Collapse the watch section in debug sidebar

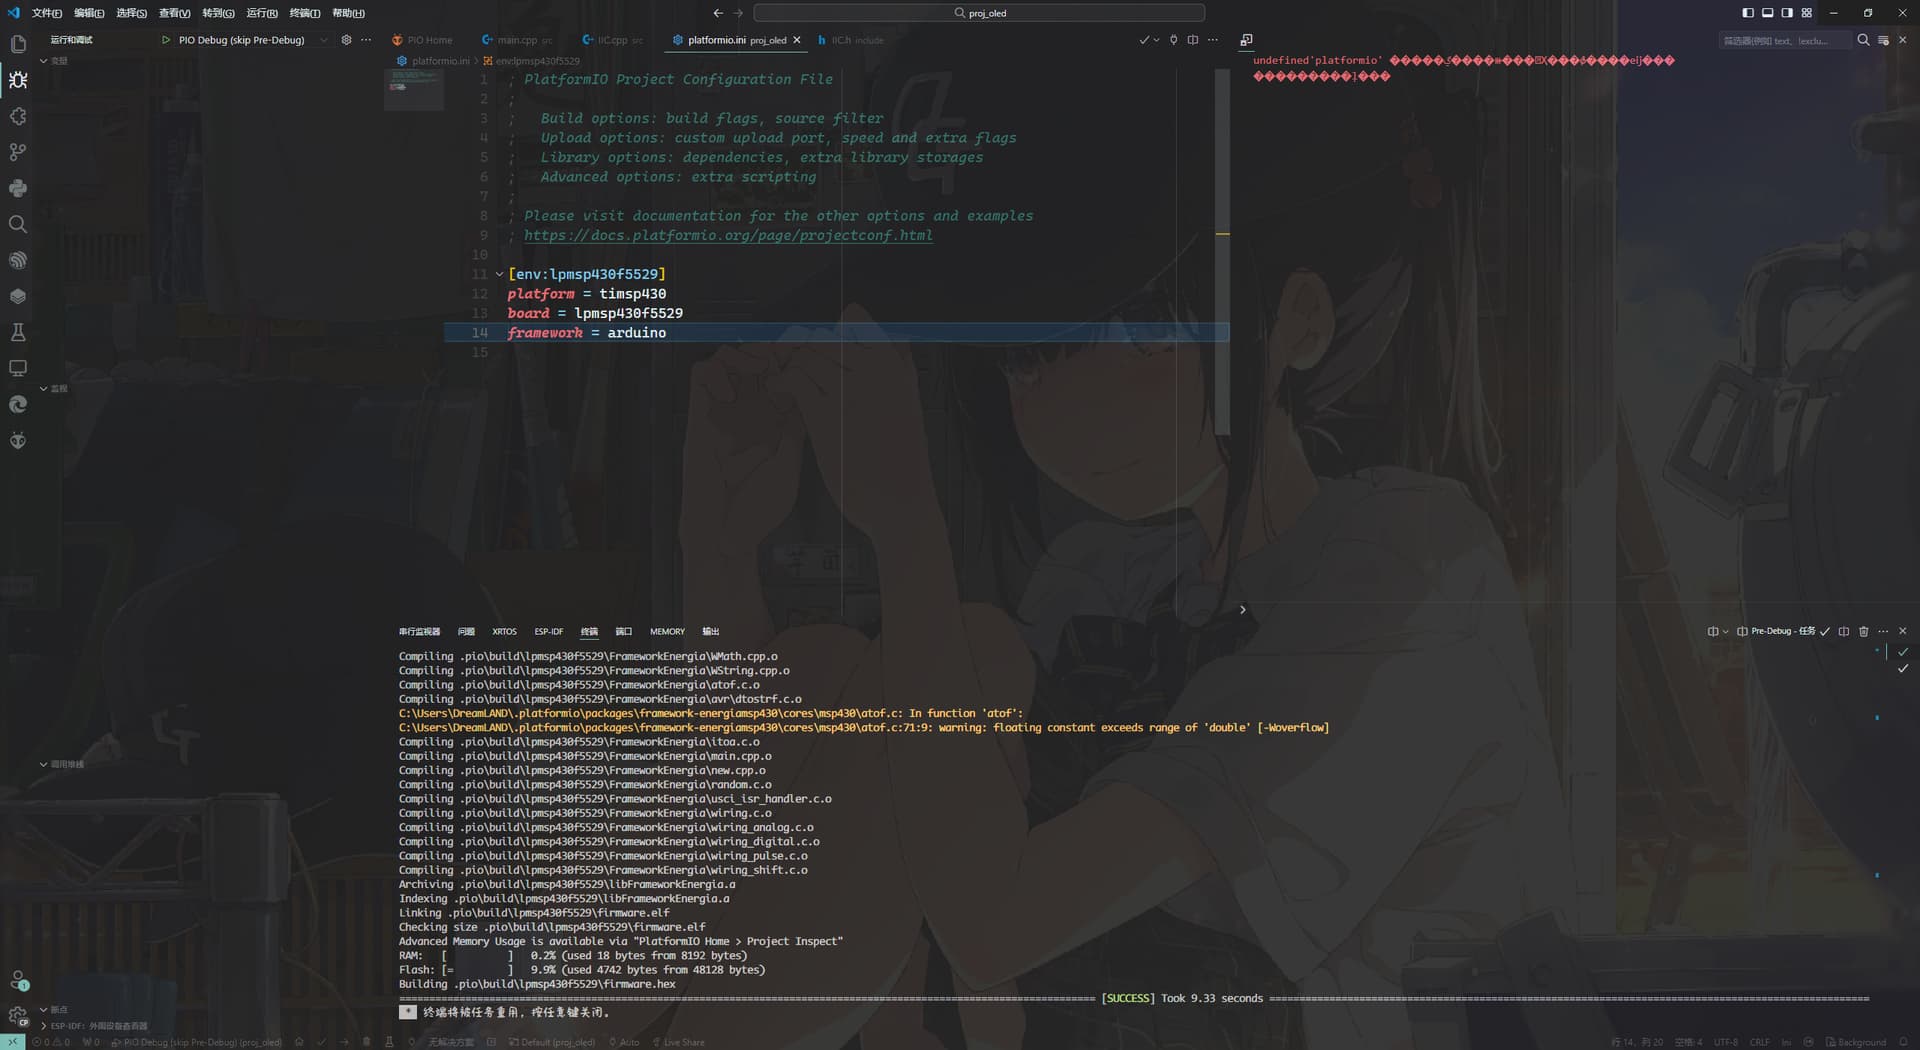click(x=44, y=388)
